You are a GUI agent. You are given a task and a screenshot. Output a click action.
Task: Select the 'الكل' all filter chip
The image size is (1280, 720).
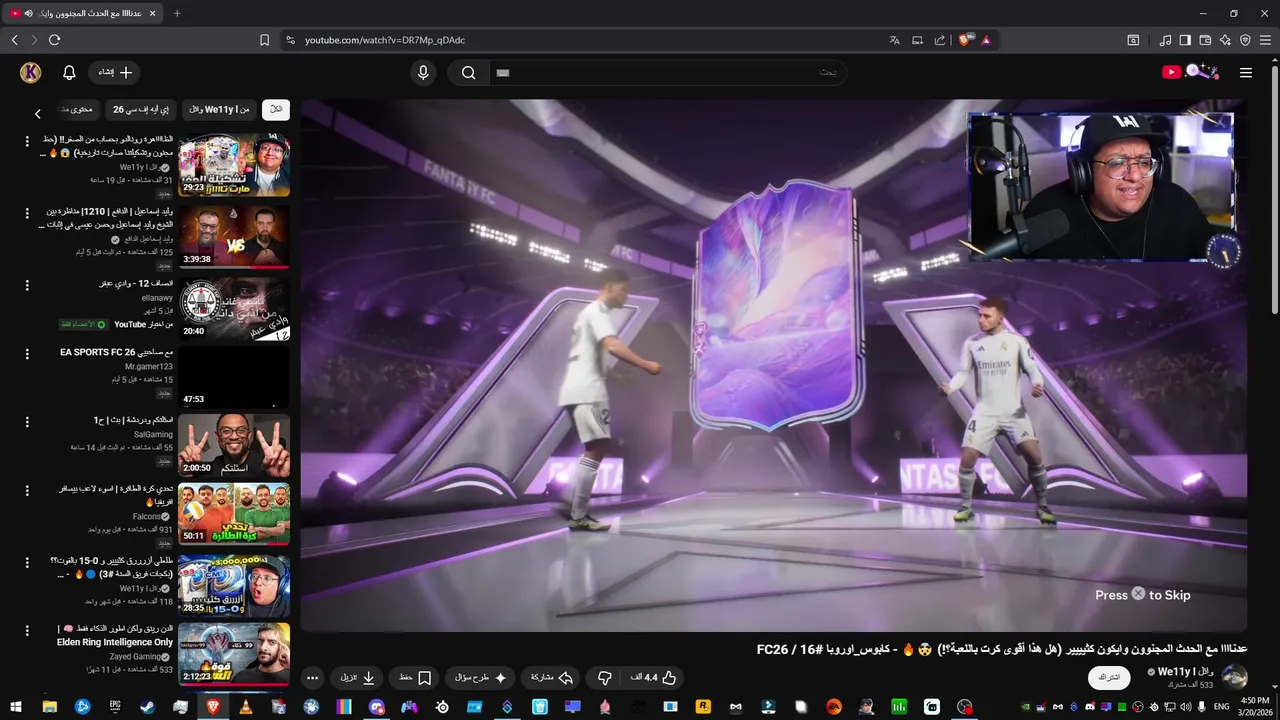click(276, 109)
